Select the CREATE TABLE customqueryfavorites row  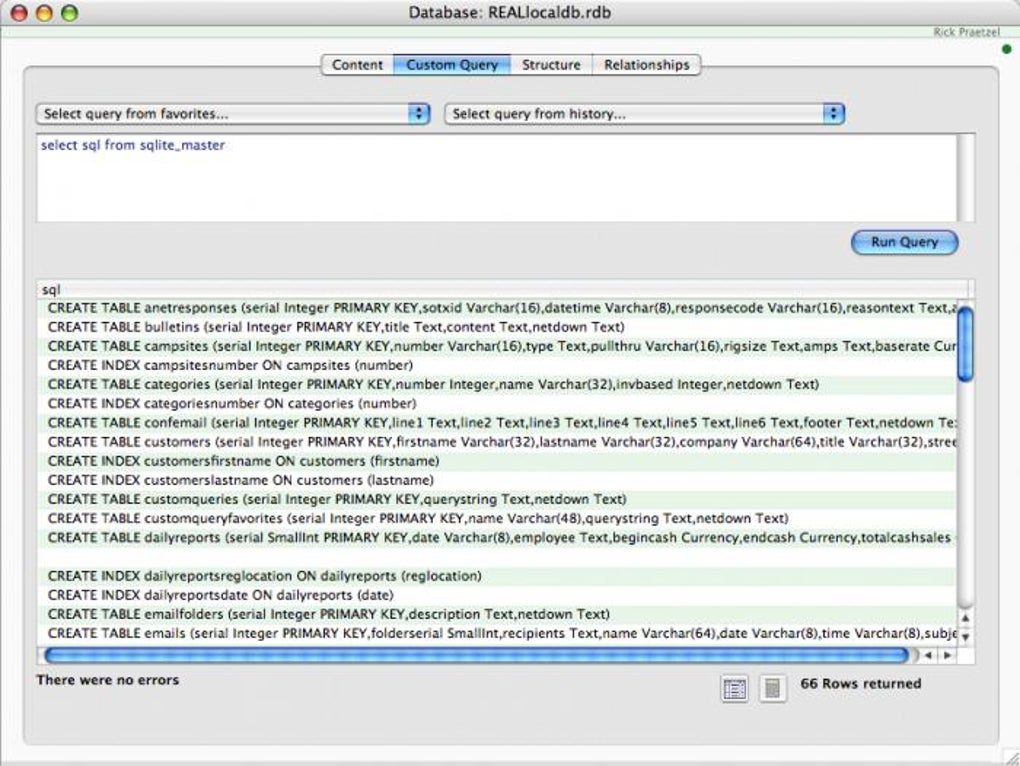(x=497, y=519)
